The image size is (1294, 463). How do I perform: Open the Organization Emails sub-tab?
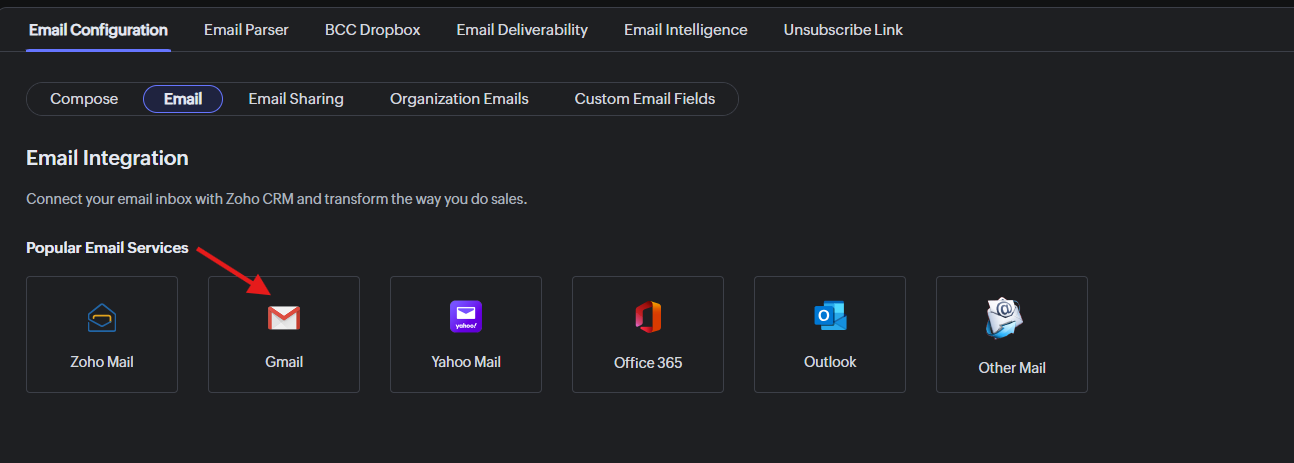(x=459, y=99)
